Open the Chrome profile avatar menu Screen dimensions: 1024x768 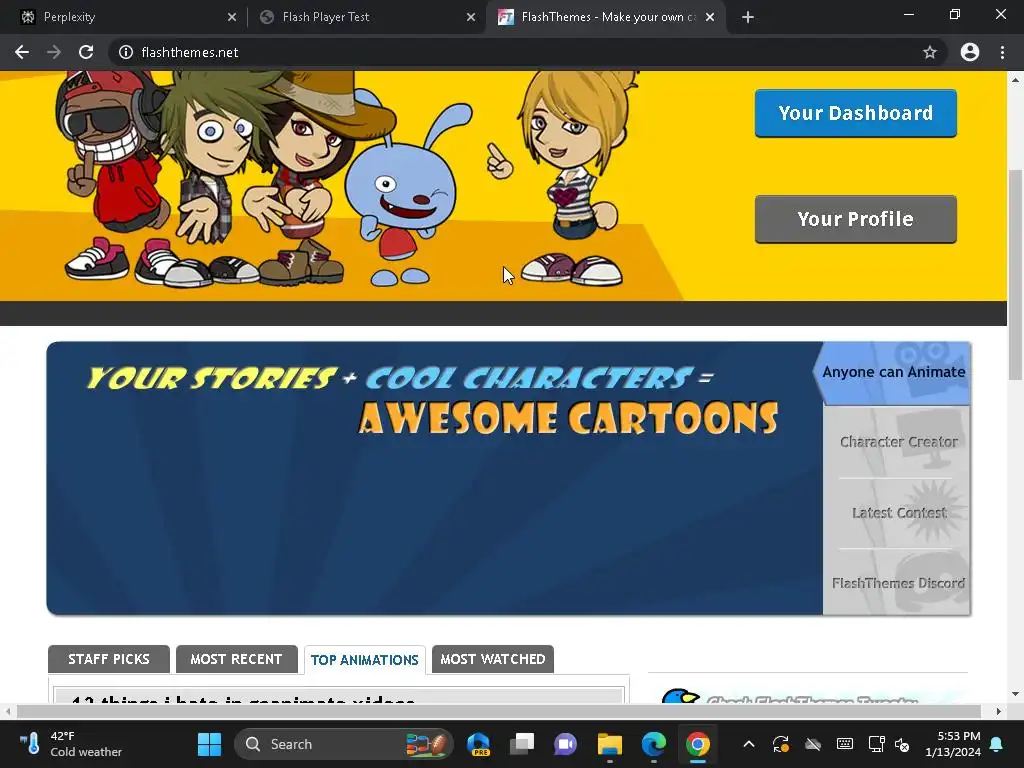[970, 52]
